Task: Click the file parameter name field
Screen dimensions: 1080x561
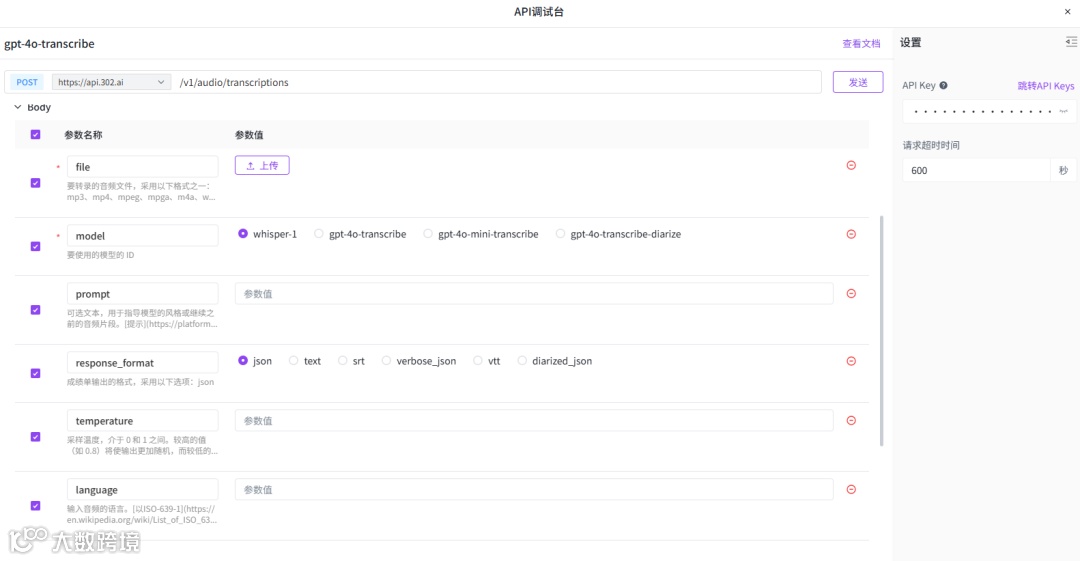Action: tap(143, 167)
